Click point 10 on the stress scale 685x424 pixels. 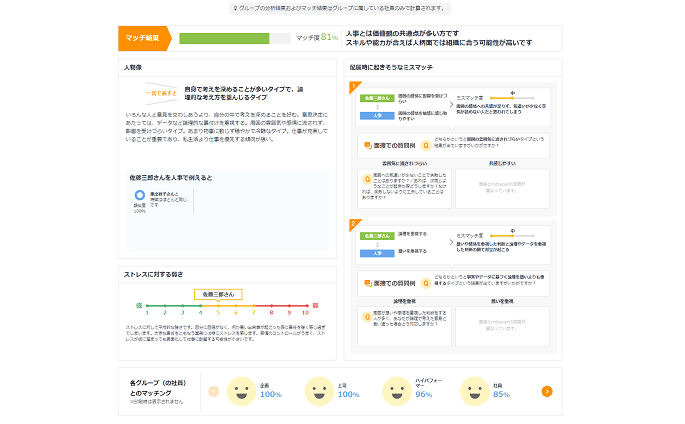[x=306, y=308]
